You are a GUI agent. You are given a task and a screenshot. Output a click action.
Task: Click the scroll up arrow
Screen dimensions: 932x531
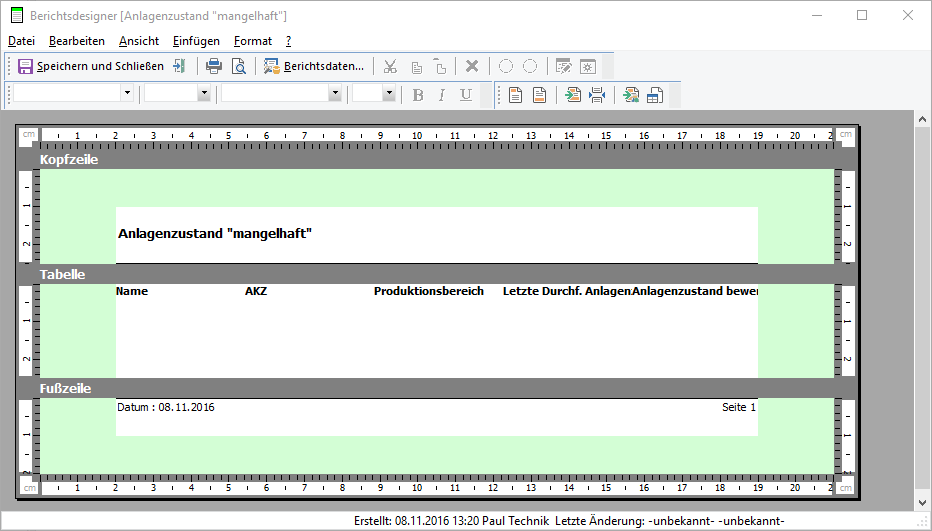(922, 120)
